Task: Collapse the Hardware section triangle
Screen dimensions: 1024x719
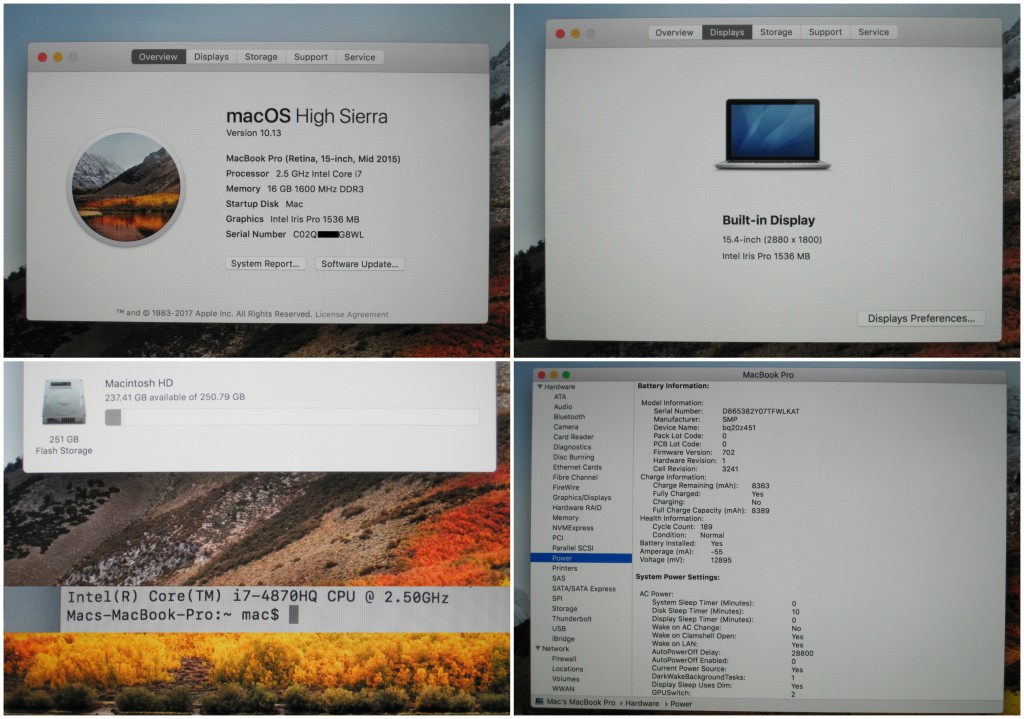Action: (x=540, y=387)
